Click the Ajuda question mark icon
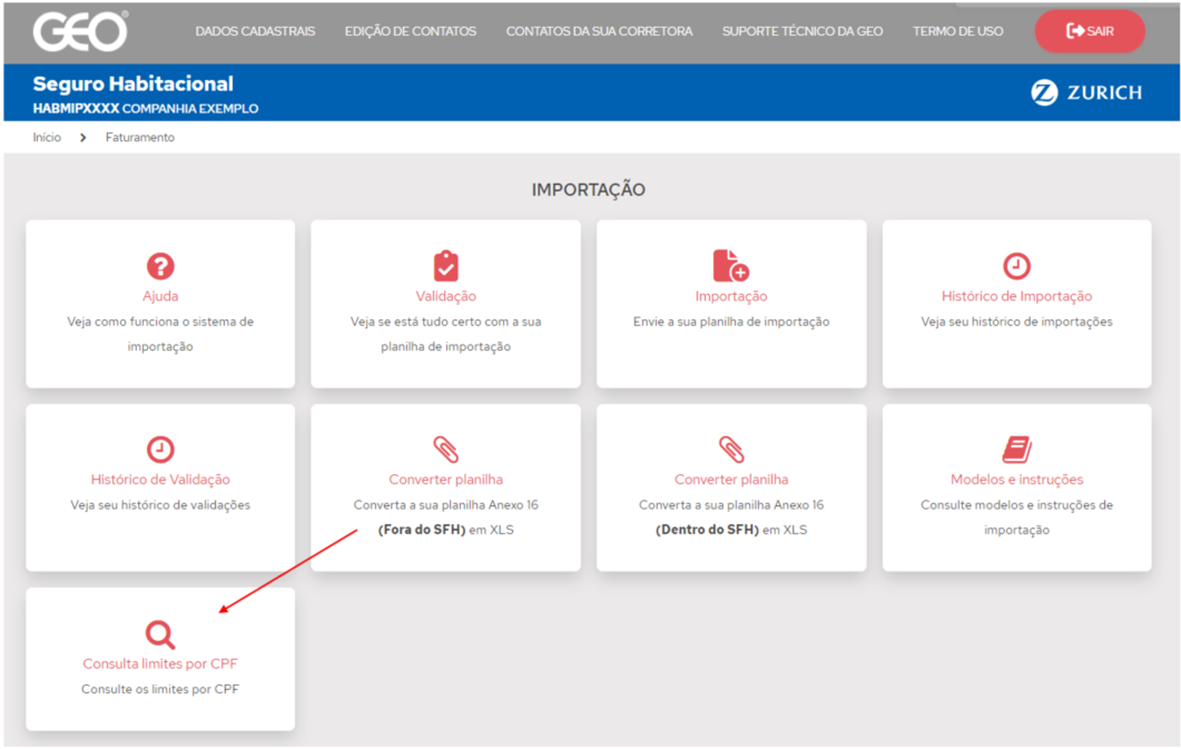The height and width of the screenshot is (749, 1181). pos(160,266)
